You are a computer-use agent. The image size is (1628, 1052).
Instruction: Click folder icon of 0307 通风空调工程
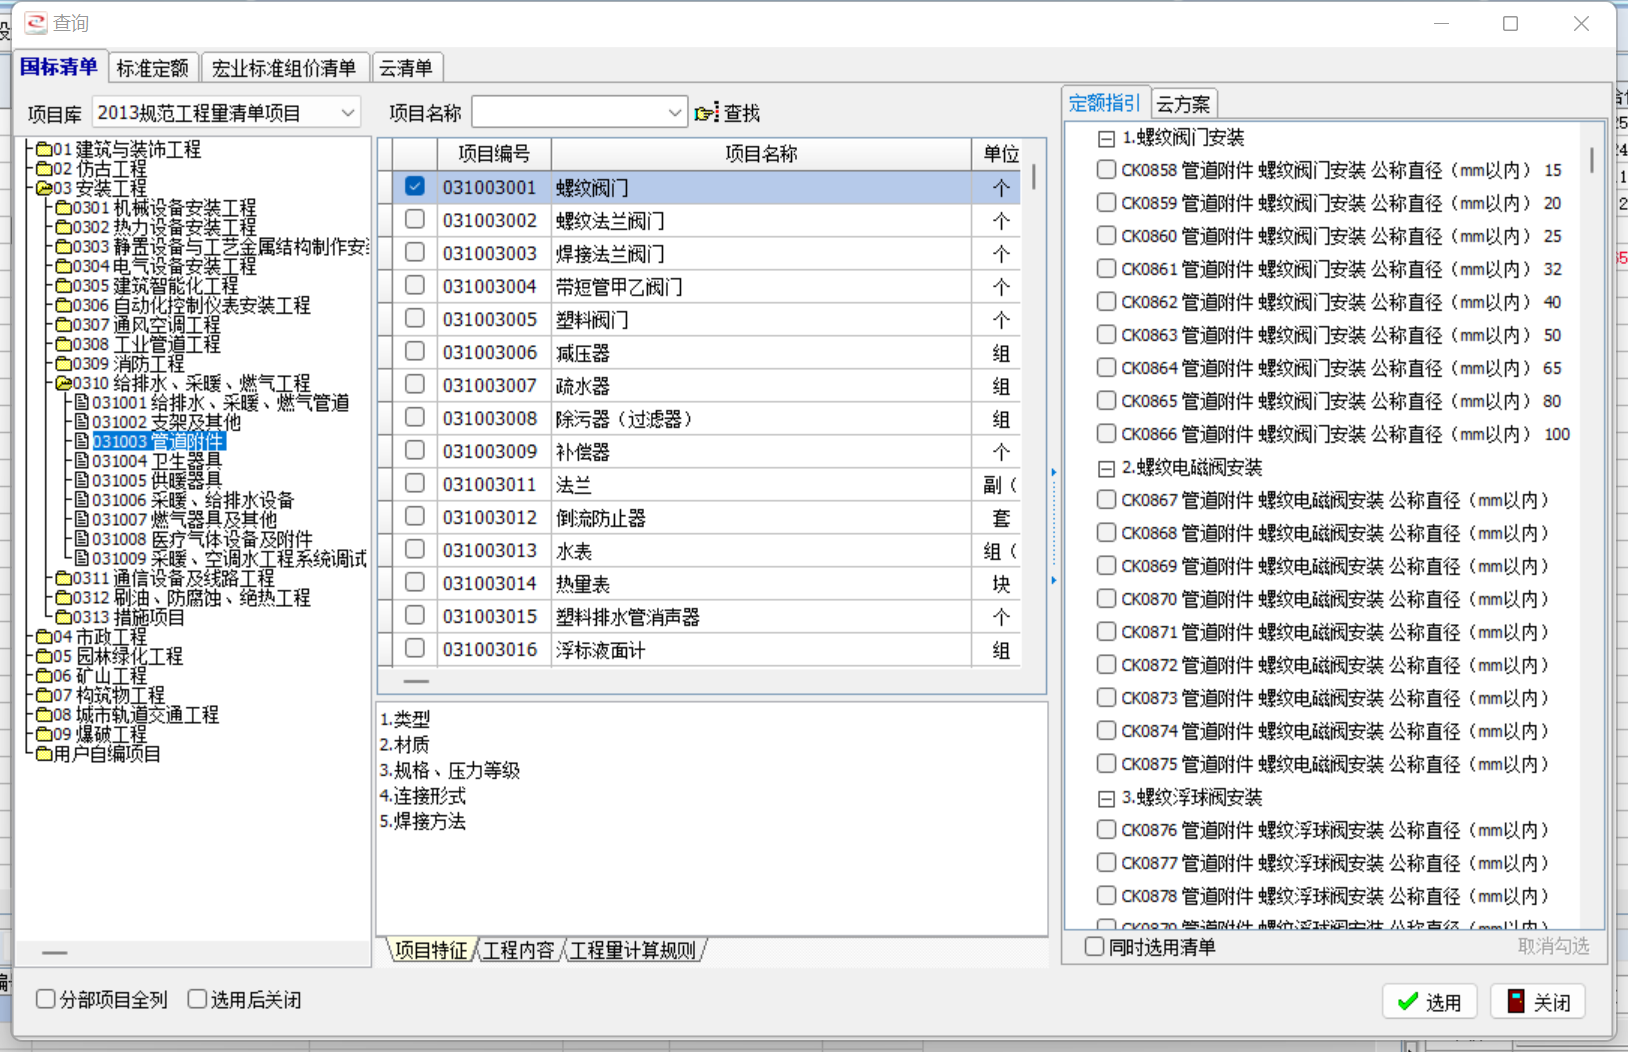point(63,325)
